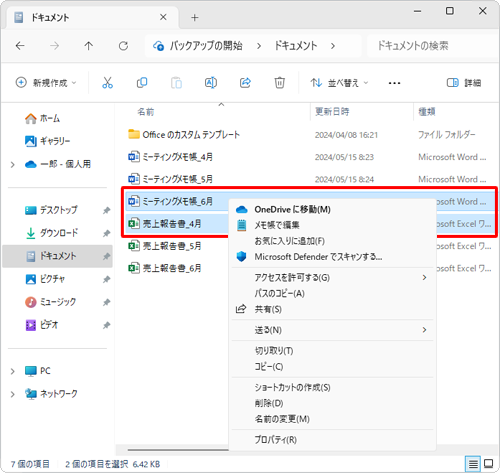This screenshot has height=473, width=500.
Task: Add a new tab with plus button
Action: [195, 18]
